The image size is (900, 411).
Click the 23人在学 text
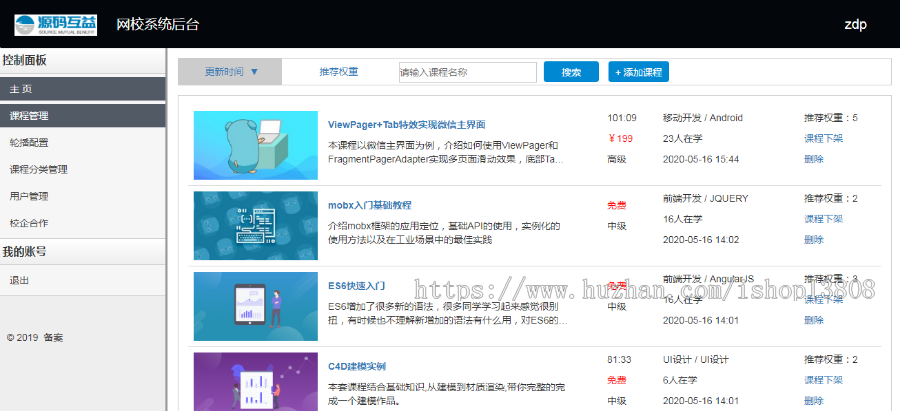(x=682, y=138)
